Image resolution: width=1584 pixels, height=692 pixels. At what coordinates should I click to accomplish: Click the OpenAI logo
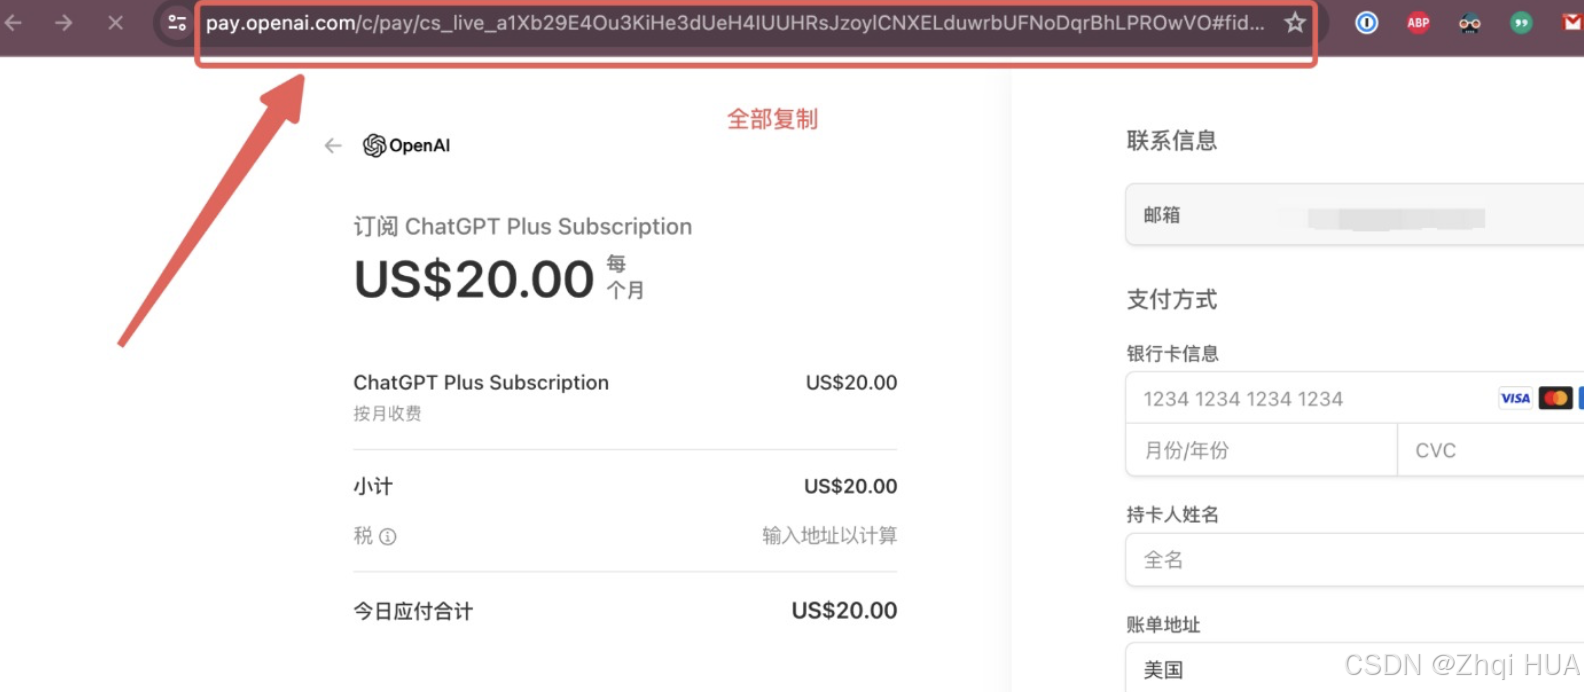click(x=406, y=146)
